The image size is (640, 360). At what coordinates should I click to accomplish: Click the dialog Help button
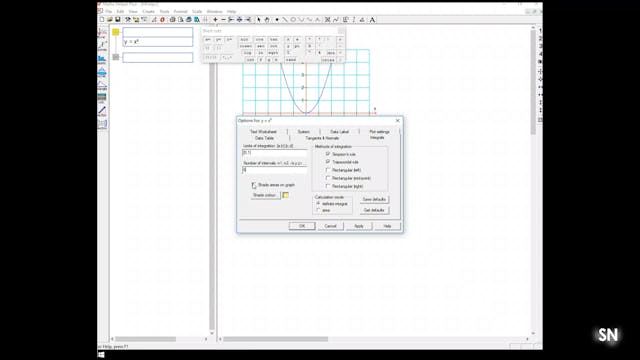coord(387,226)
